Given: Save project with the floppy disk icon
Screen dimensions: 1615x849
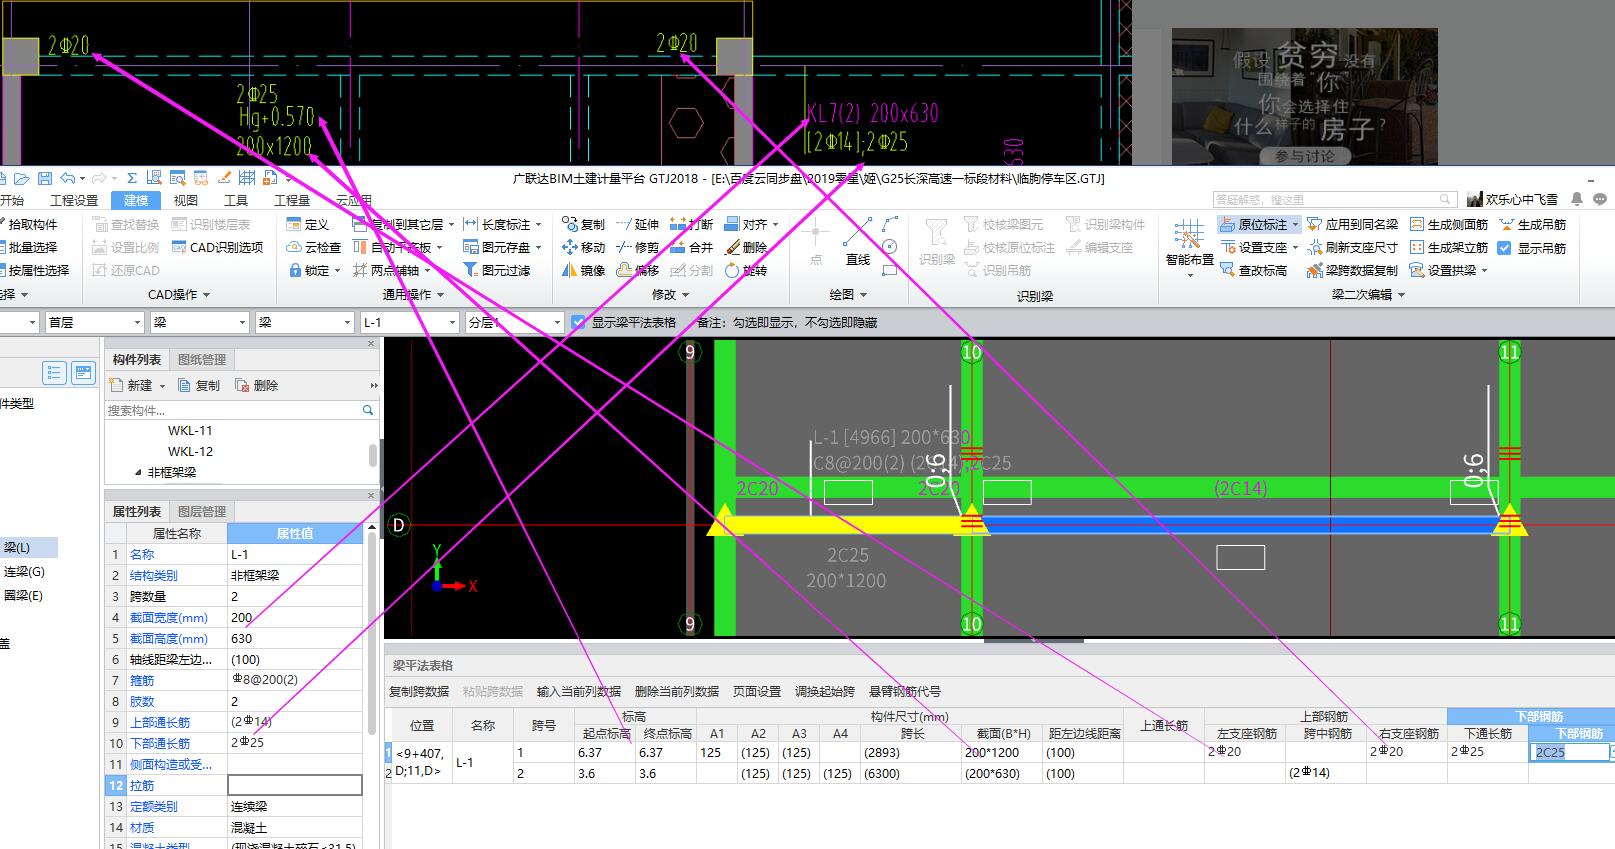Looking at the screenshot, I should (45, 178).
